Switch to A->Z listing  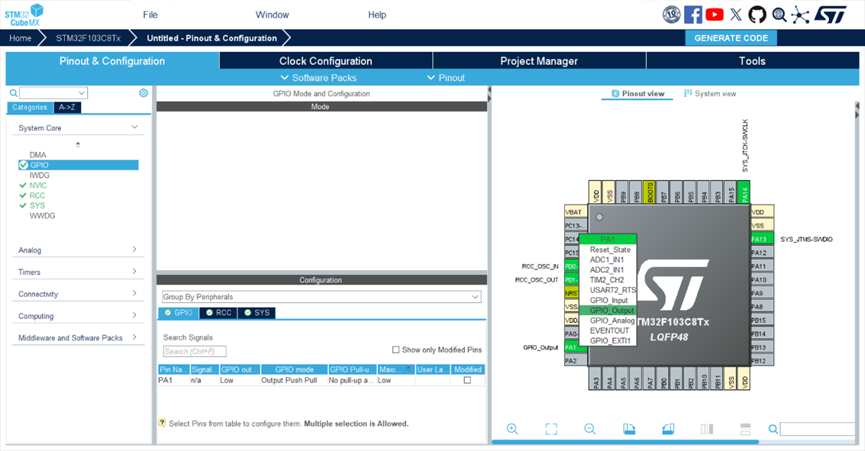click(67, 108)
